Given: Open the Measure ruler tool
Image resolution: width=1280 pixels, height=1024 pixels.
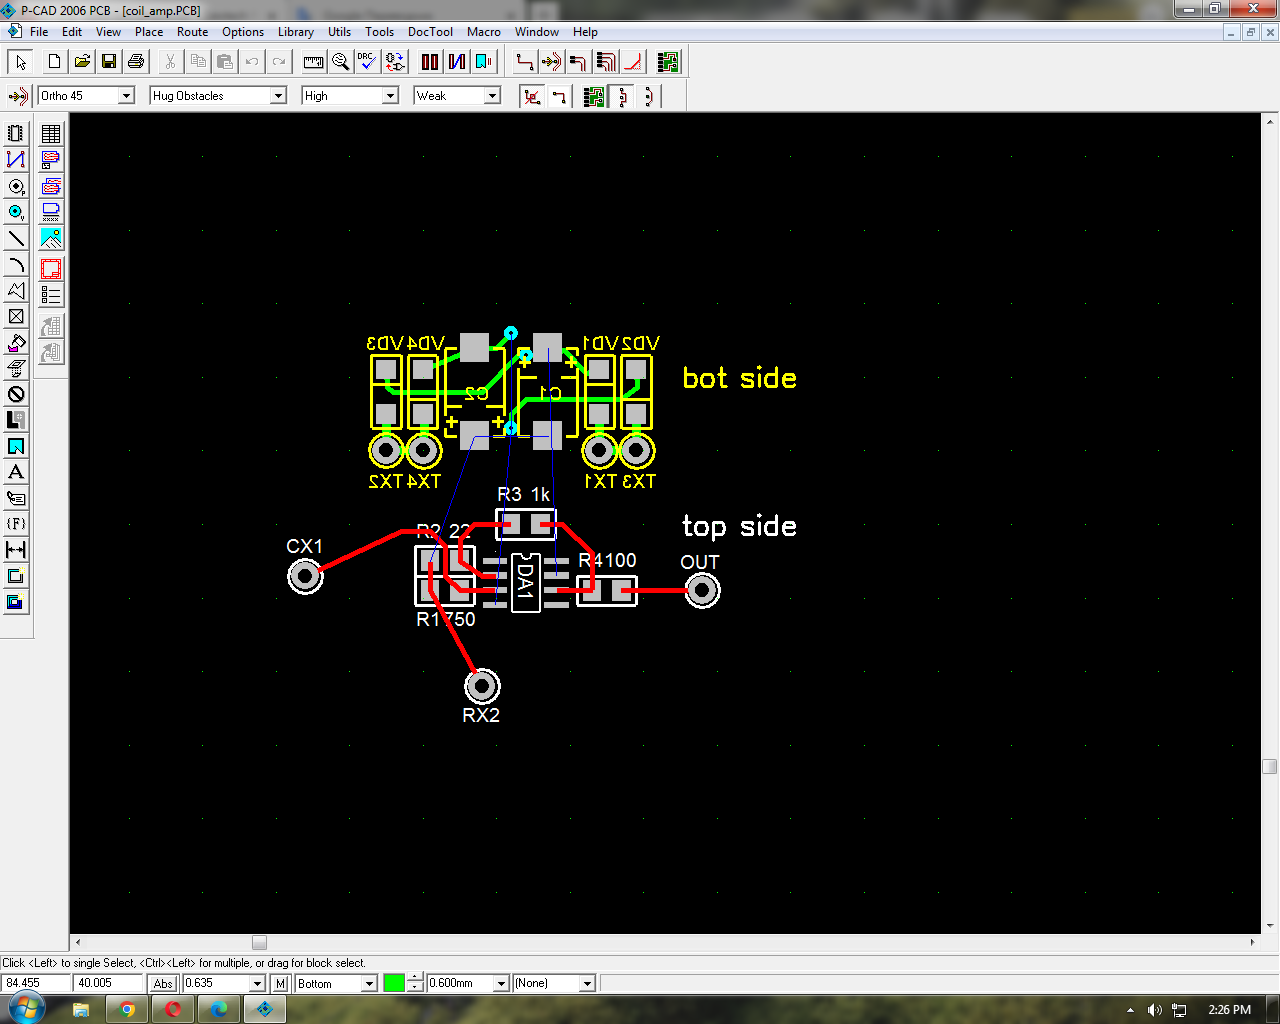Looking at the screenshot, I should 314,62.
